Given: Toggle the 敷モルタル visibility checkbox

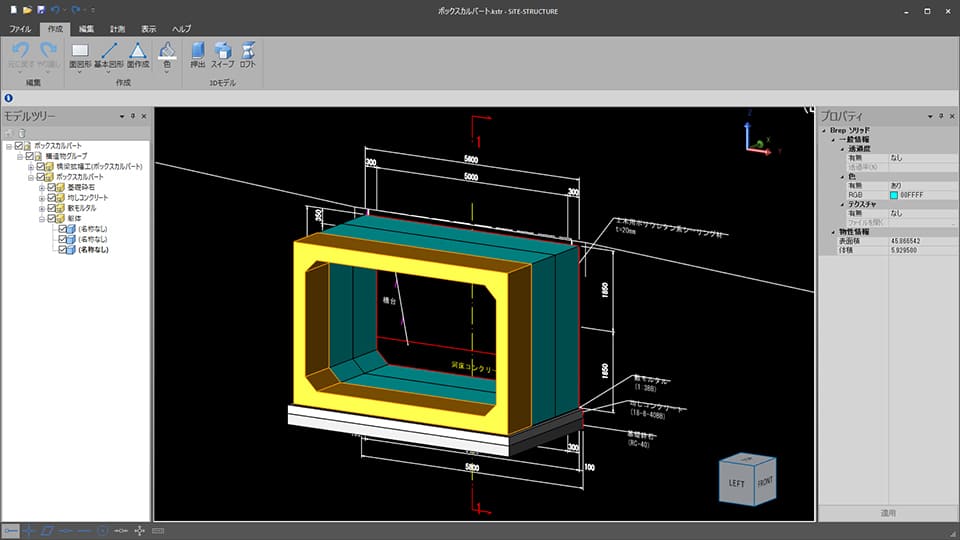Looking at the screenshot, I should [x=51, y=208].
